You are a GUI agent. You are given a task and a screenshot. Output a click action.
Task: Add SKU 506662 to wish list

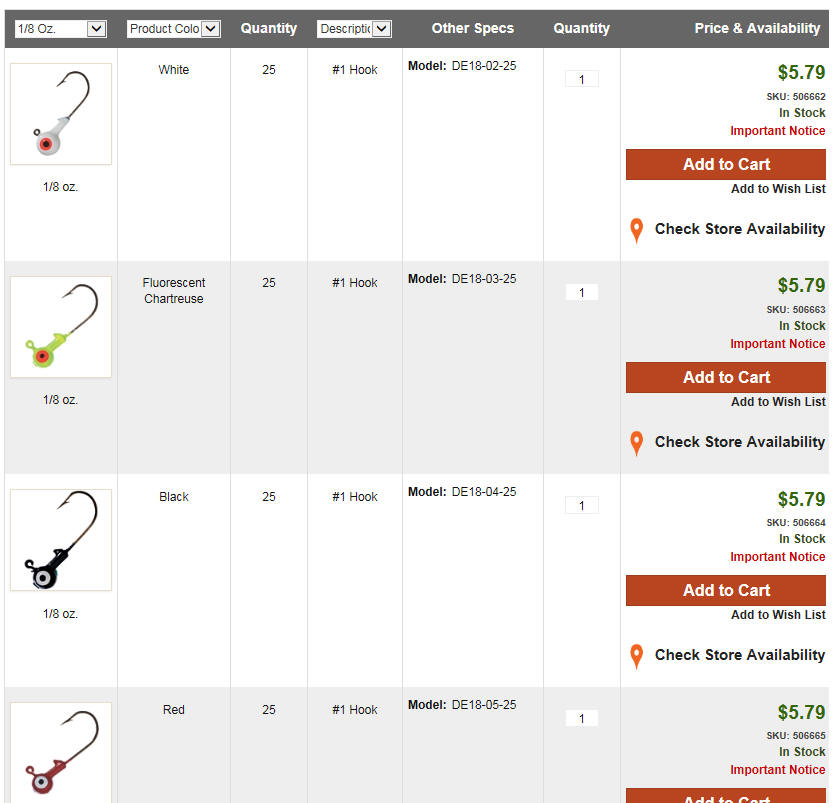click(x=778, y=189)
